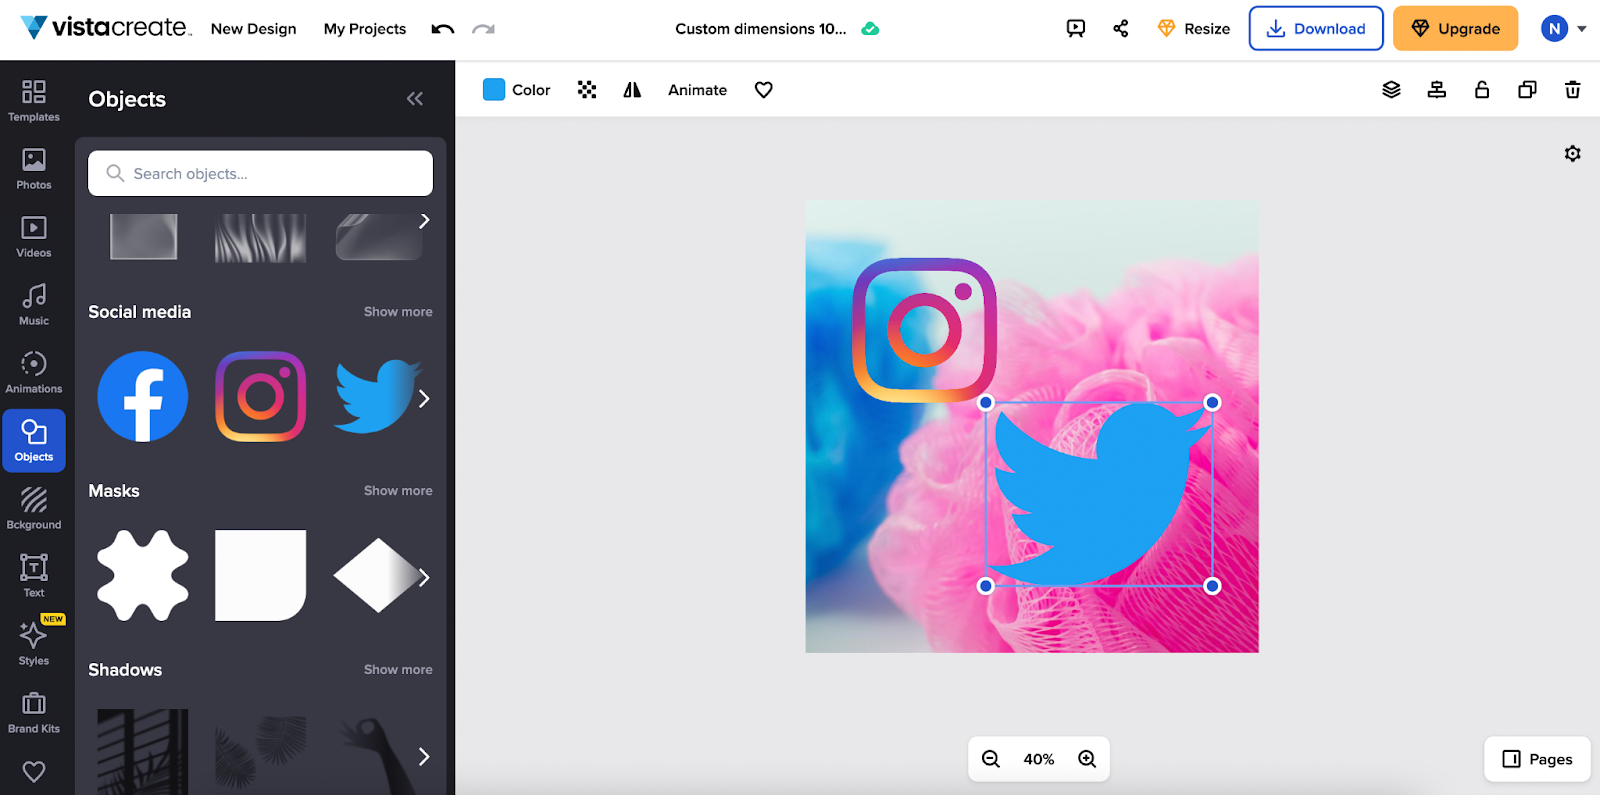1600x795 pixels.
Task: Open the Photos sidebar panel
Action: pos(34,169)
